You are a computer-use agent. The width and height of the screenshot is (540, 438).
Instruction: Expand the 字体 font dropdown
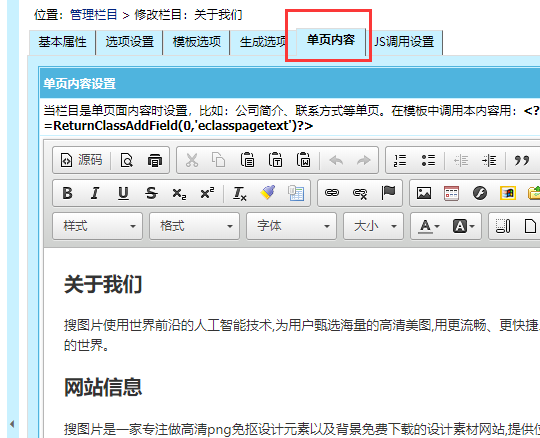[x=291, y=226]
